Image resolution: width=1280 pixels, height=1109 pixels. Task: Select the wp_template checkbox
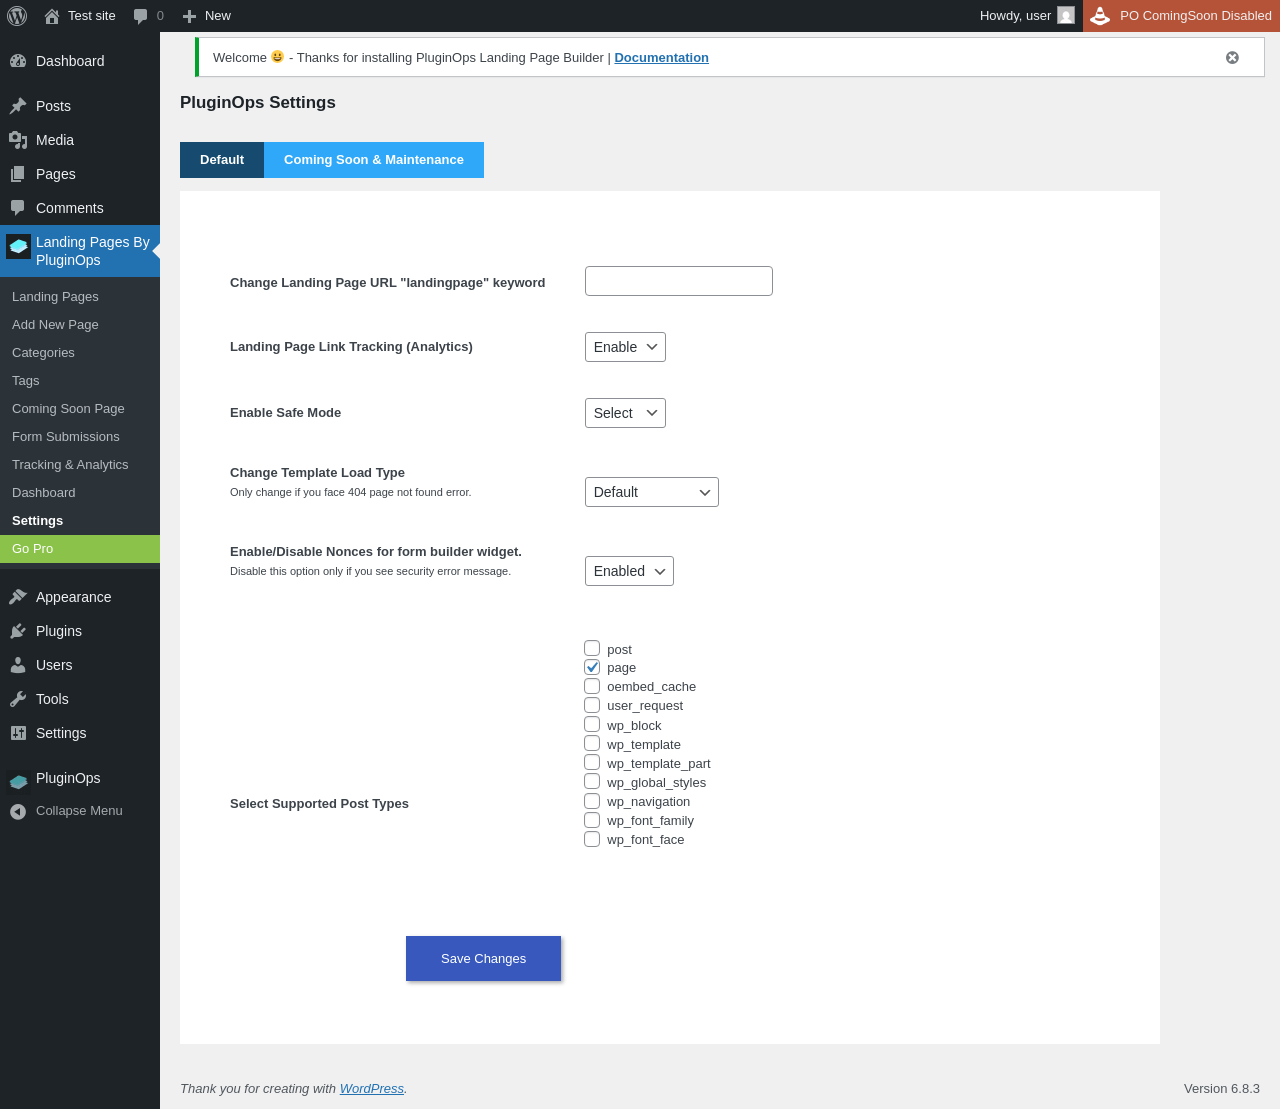pos(592,743)
